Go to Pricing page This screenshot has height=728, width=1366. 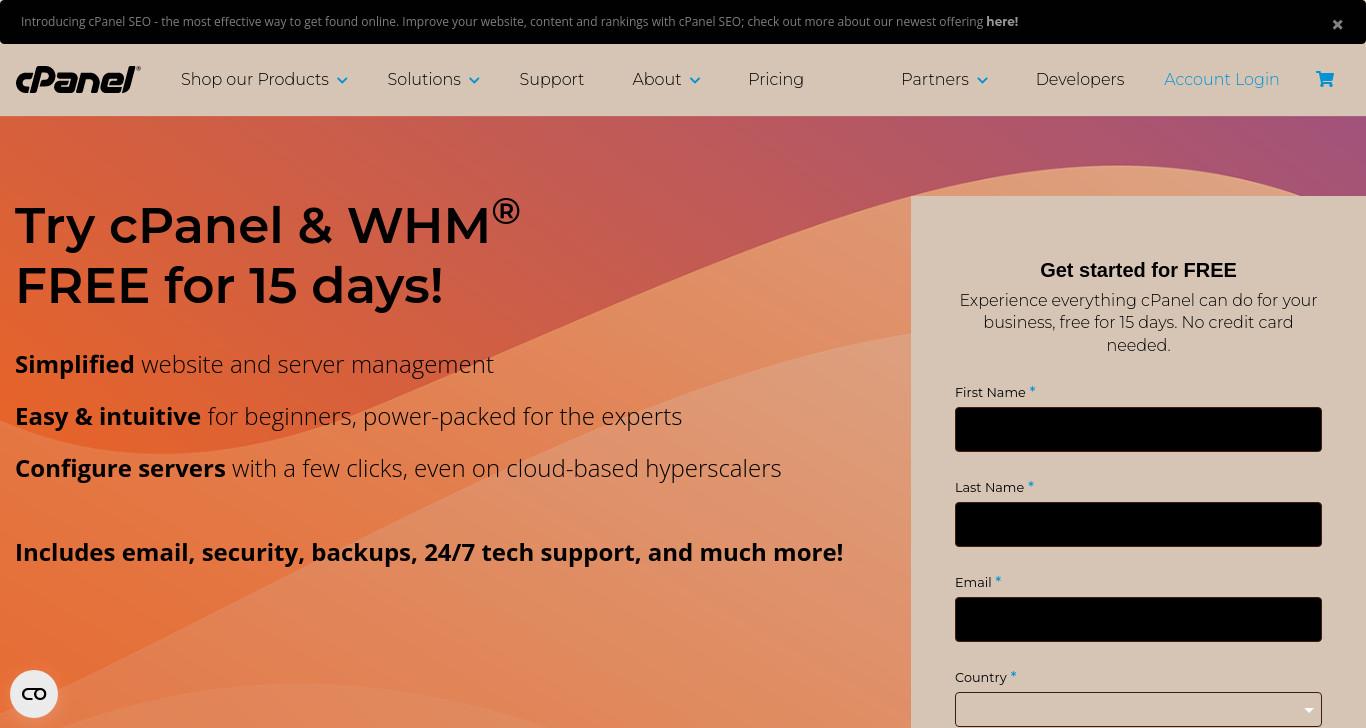tap(776, 79)
